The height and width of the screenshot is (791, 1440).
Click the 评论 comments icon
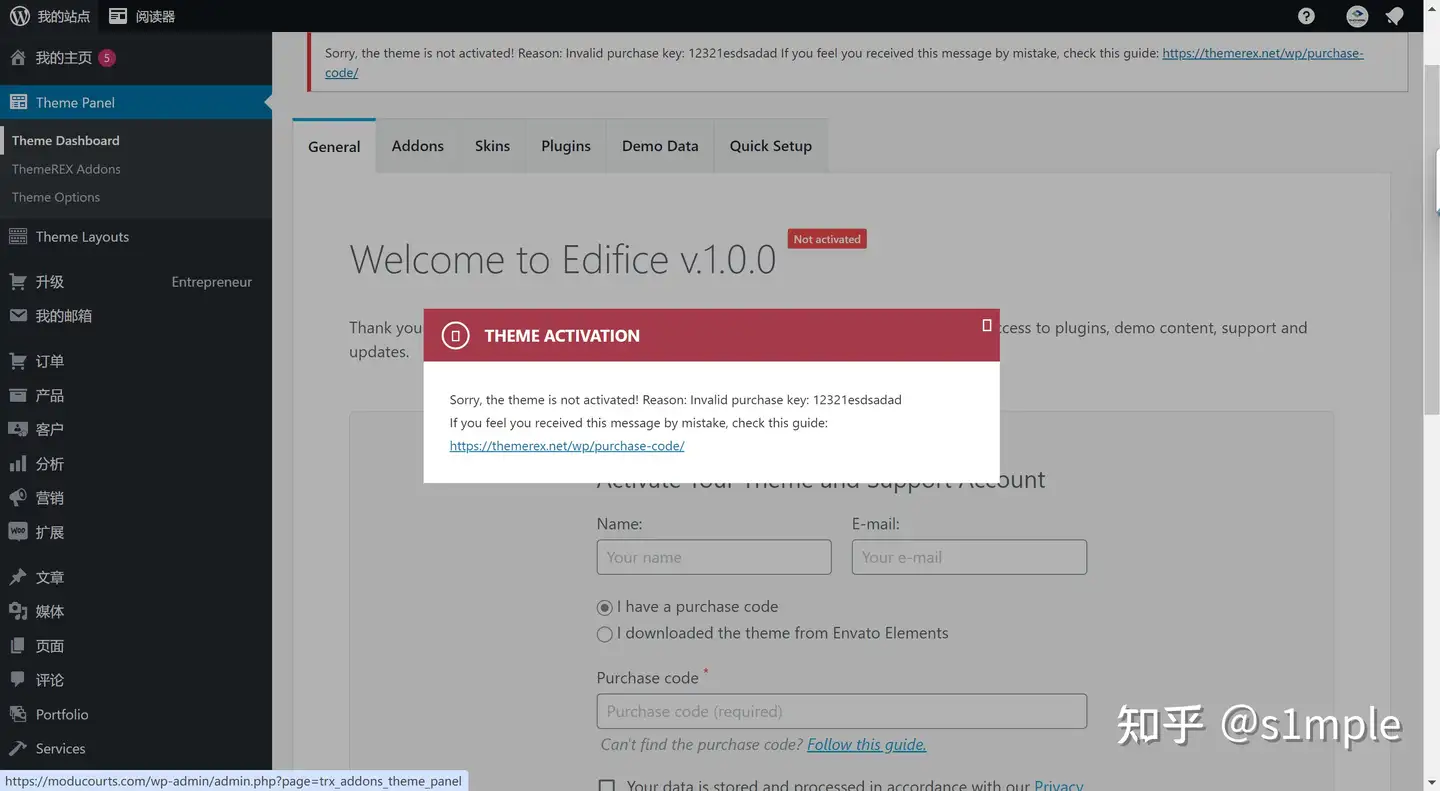[x=18, y=680]
